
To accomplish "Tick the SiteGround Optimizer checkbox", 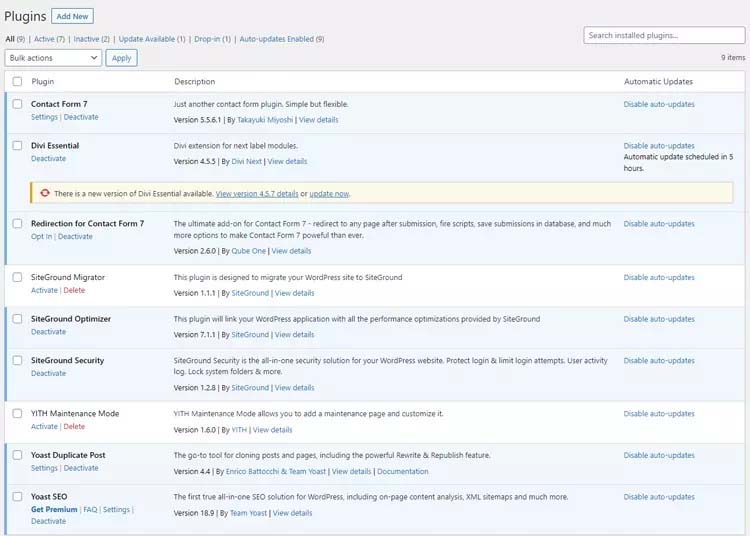I will [x=17, y=318].
